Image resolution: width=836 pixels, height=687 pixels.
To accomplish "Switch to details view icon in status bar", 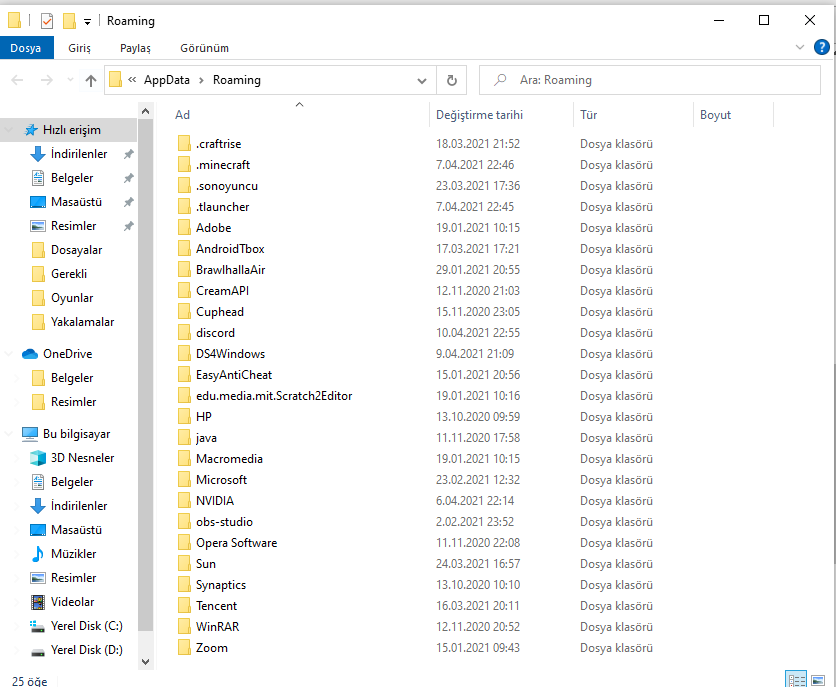I will pos(796,680).
